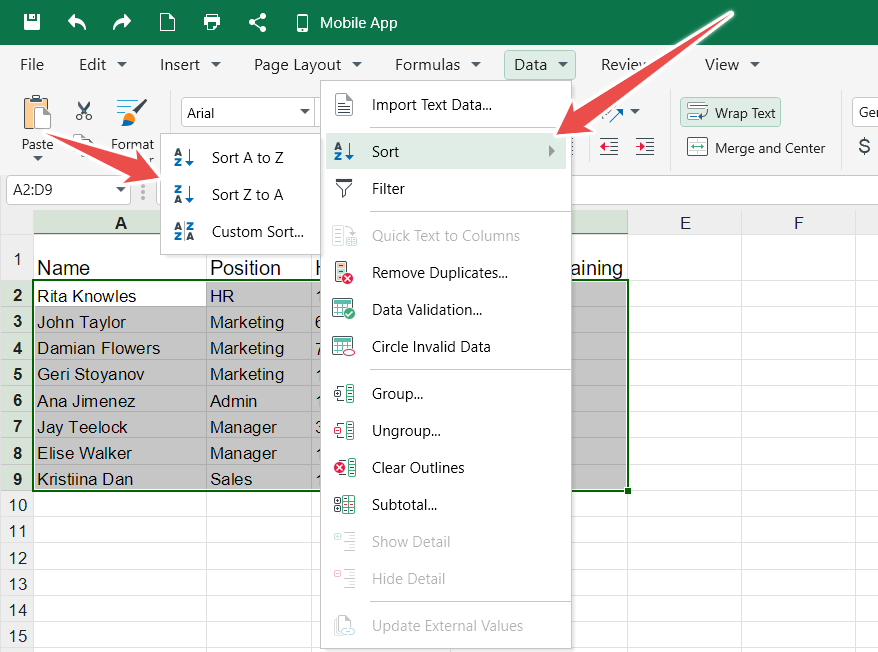Choose Remove Duplicates from Data menu
The height and width of the screenshot is (652, 878).
[439, 273]
